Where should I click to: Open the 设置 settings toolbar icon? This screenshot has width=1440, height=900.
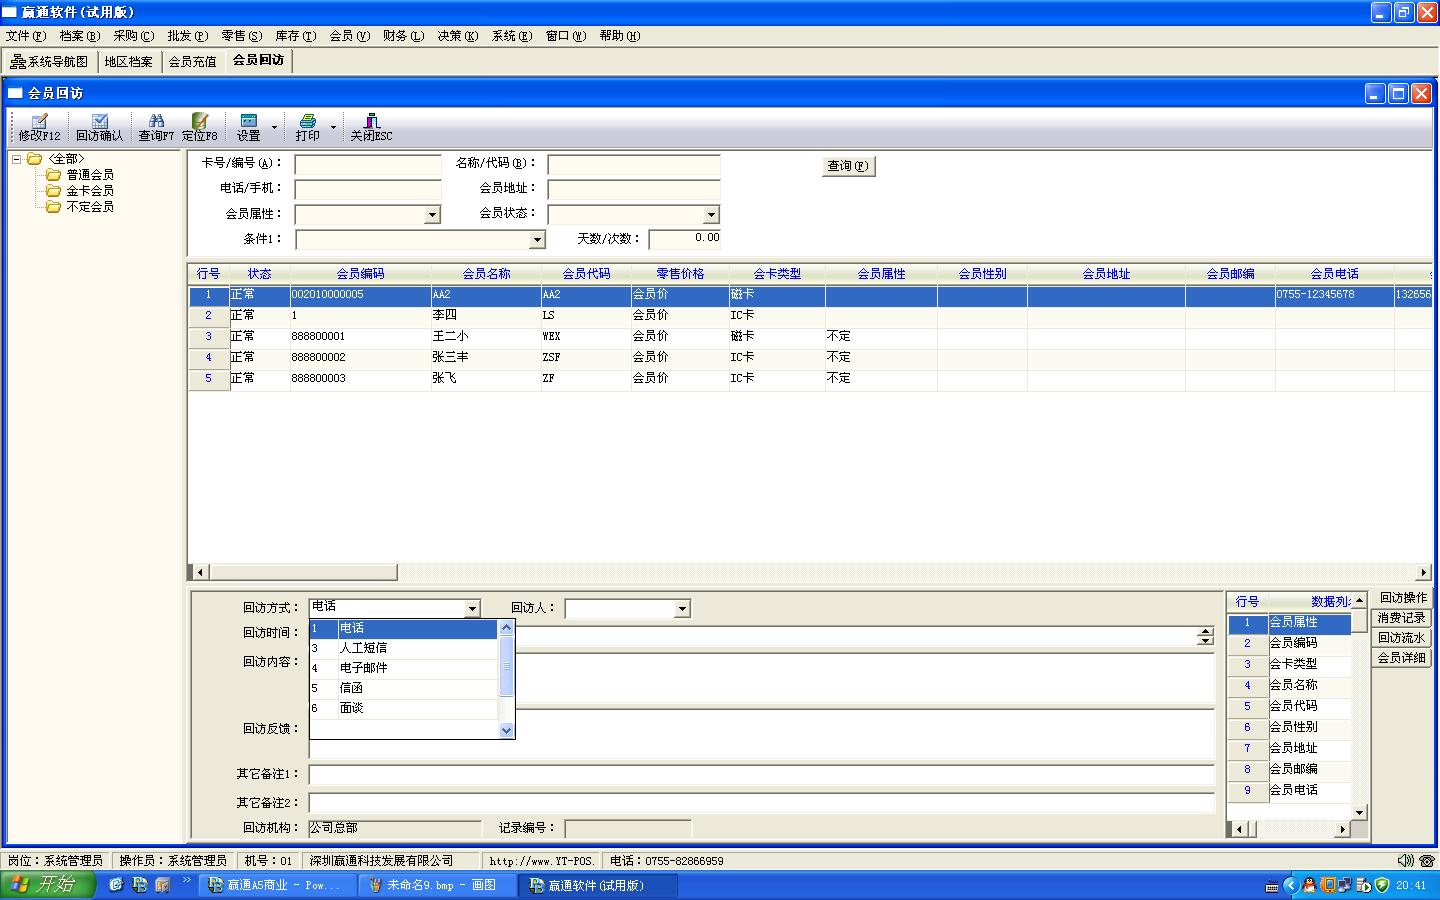(249, 127)
